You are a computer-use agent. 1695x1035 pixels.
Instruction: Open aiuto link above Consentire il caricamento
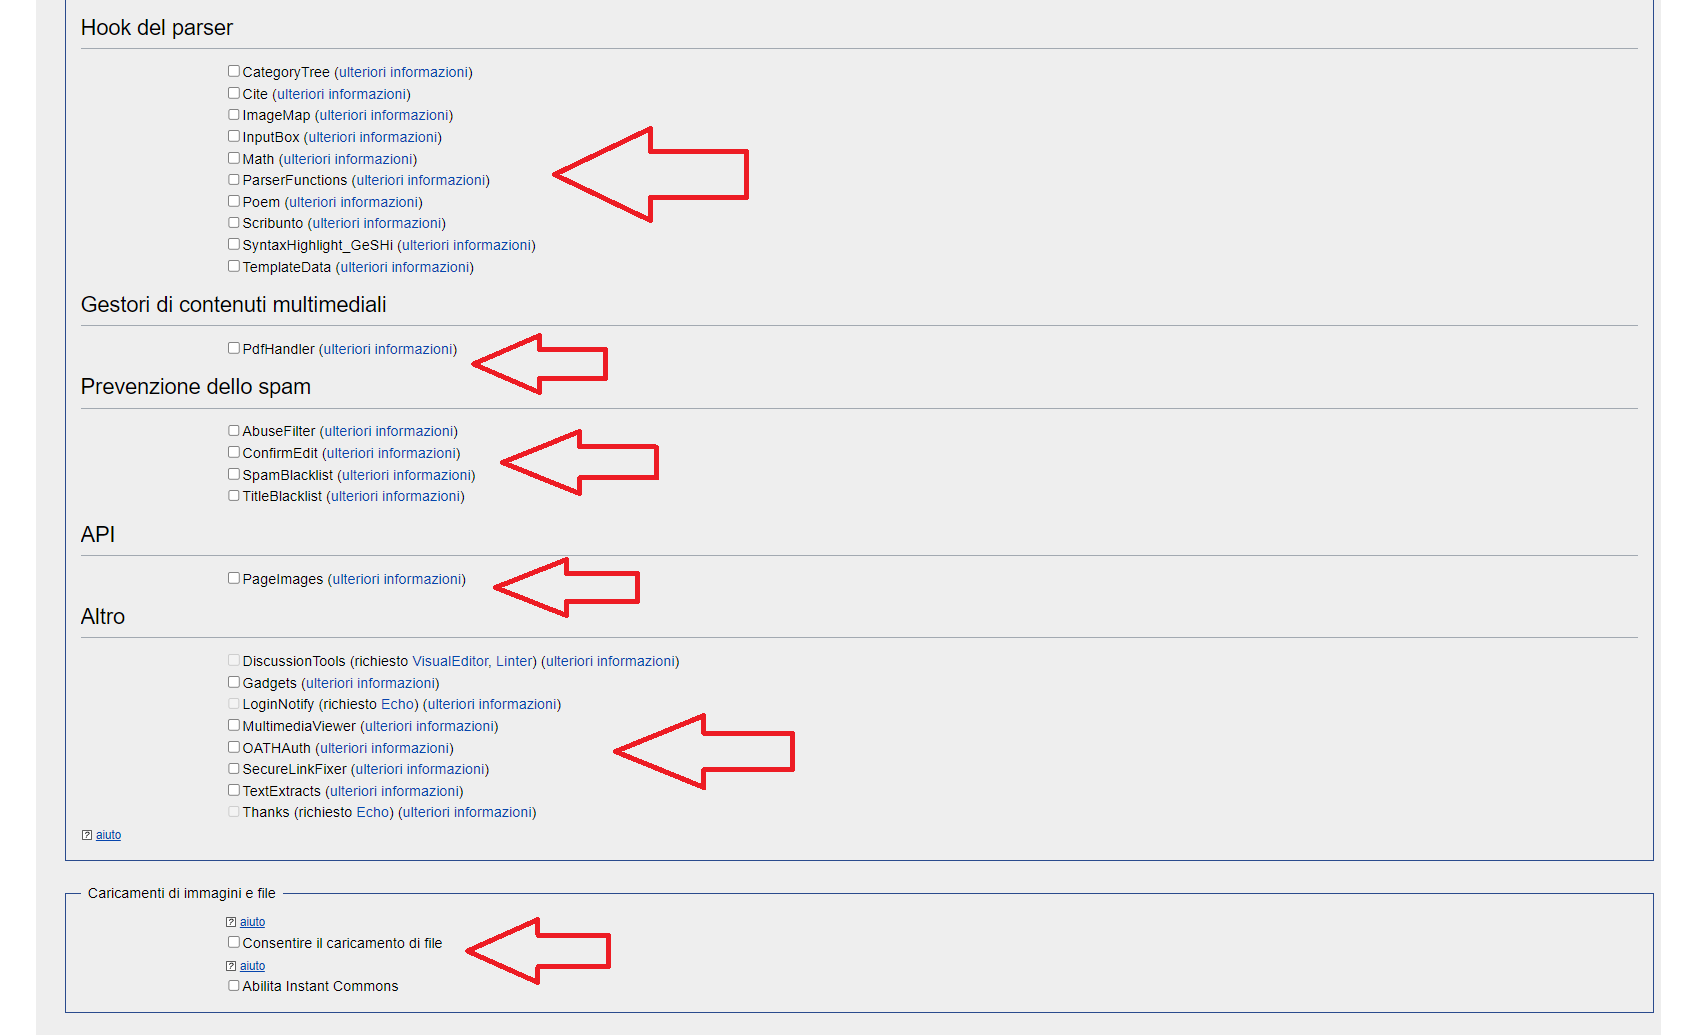(x=252, y=922)
